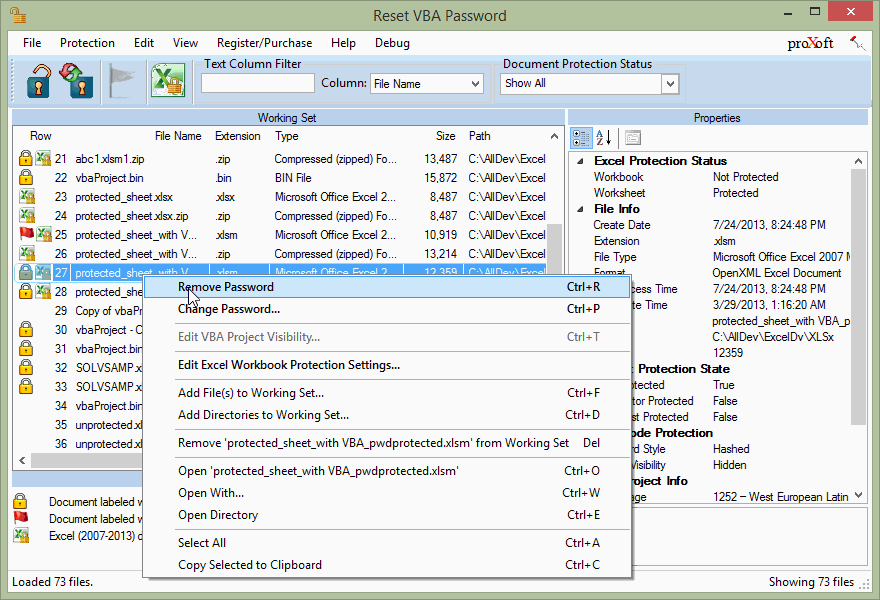The width and height of the screenshot is (880, 600).
Task: Open the Protection menu
Action: click(x=87, y=43)
